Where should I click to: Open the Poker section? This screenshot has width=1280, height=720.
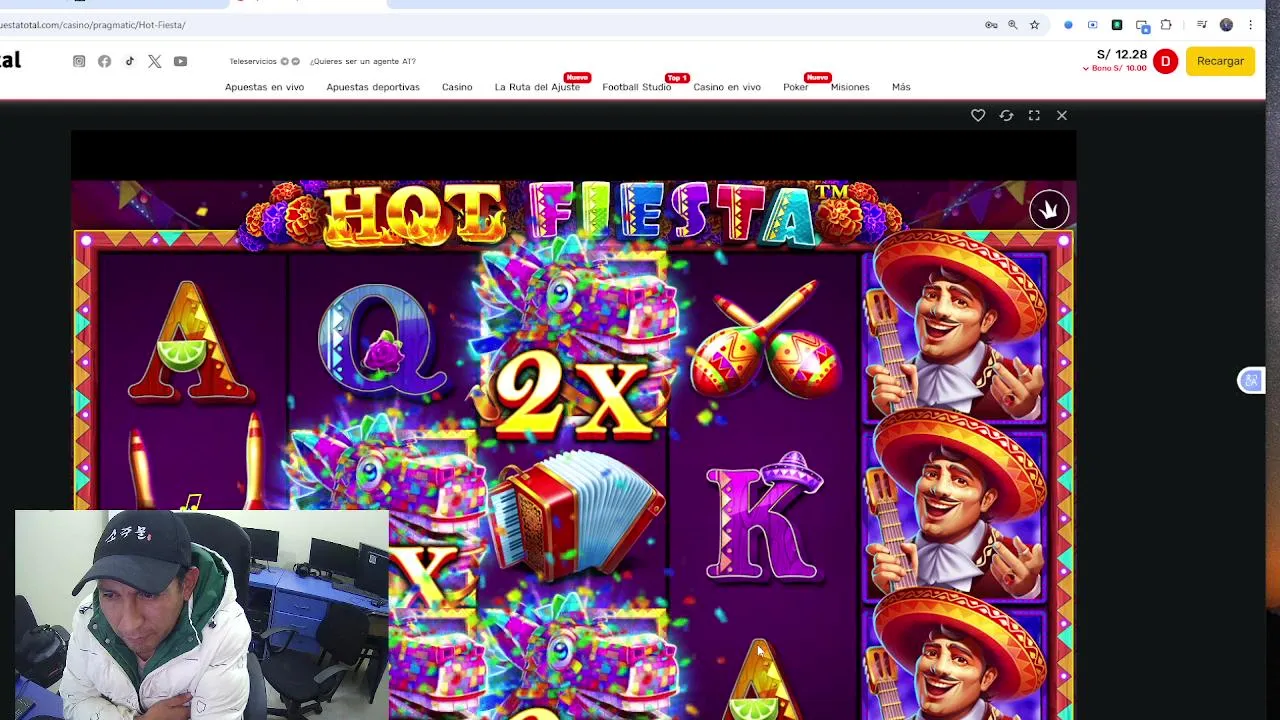click(x=796, y=87)
